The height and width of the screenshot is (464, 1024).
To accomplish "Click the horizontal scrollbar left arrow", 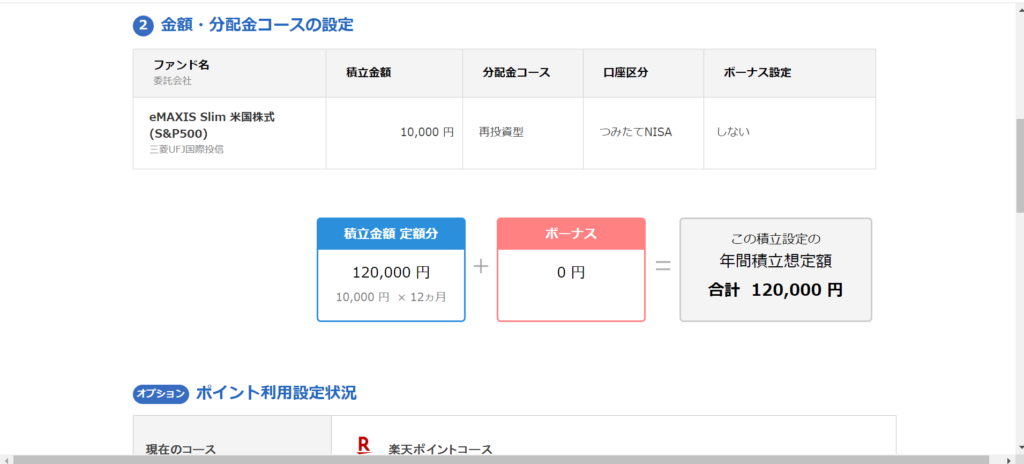I will click(5, 459).
